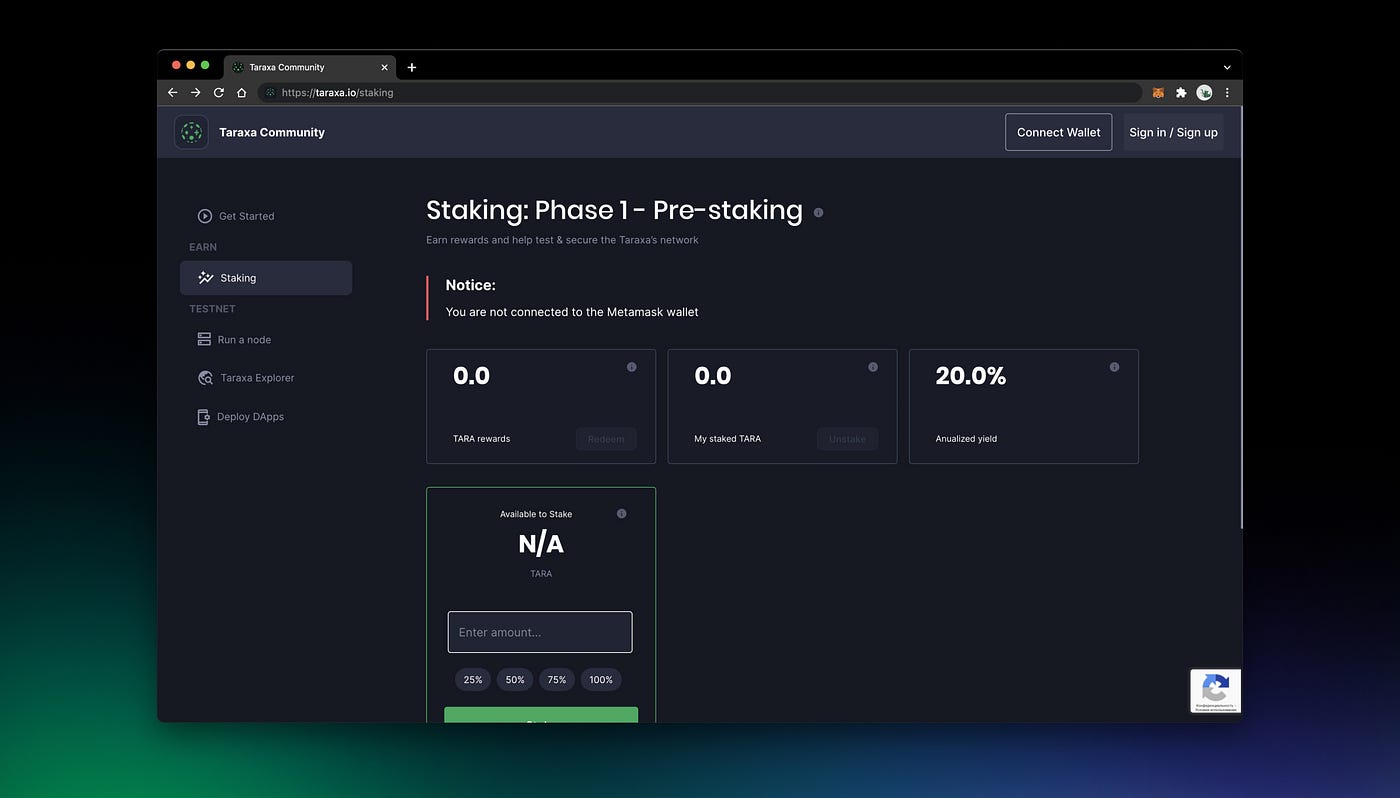The width and height of the screenshot is (1400, 798).
Task: Click the N/A available amount text
Action: click(541, 544)
